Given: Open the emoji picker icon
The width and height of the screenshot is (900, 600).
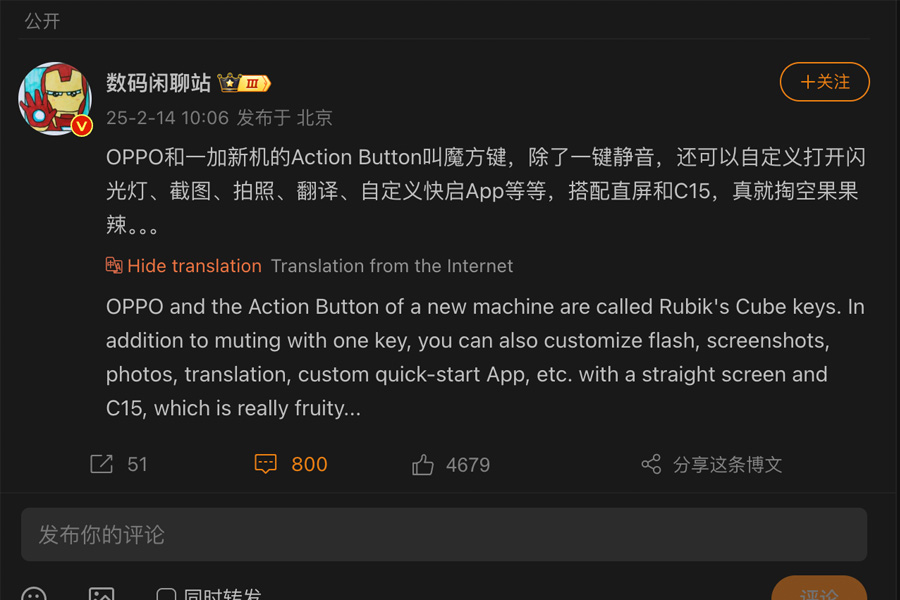Looking at the screenshot, I should 32,594.
